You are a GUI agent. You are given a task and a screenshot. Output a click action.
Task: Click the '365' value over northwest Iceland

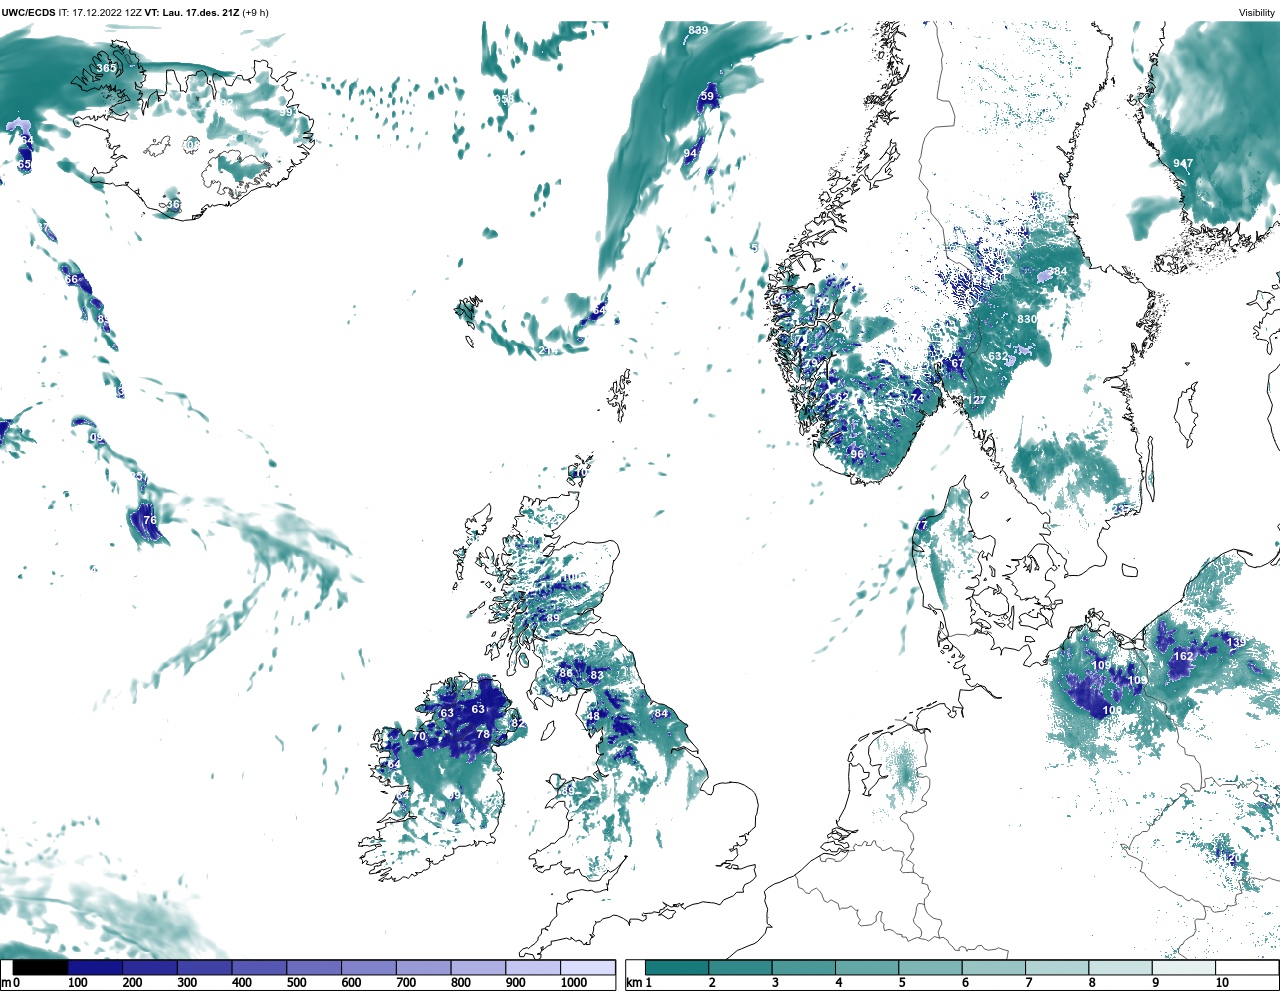tap(106, 68)
